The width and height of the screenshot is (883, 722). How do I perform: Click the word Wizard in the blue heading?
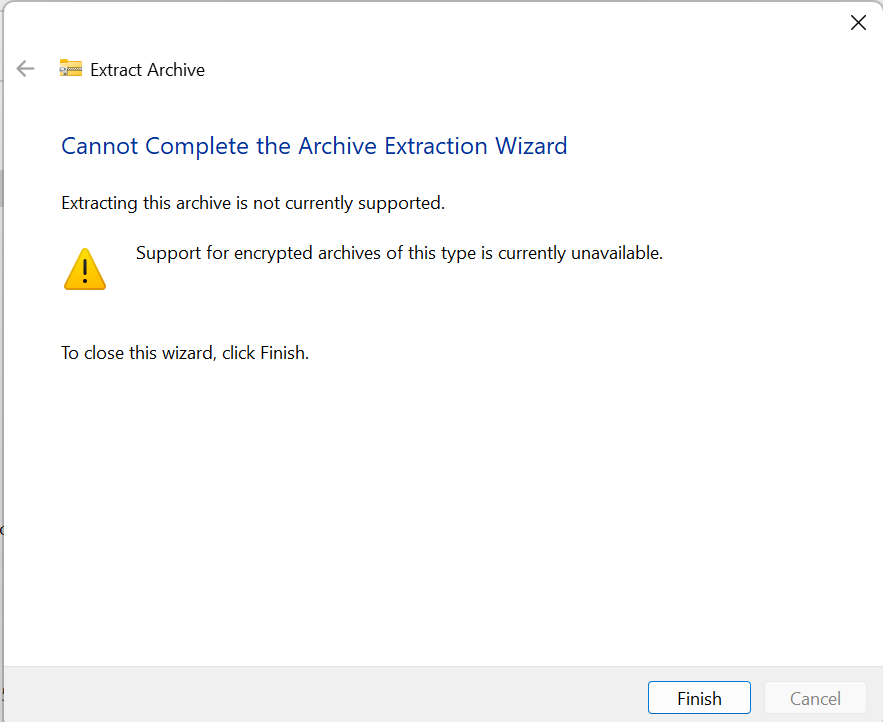click(531, 146)
